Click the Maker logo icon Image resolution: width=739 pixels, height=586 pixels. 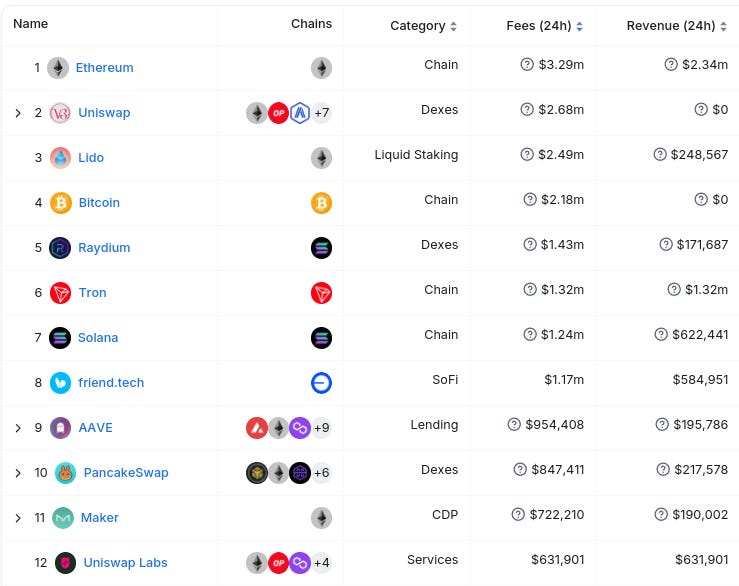click(63, 518)
